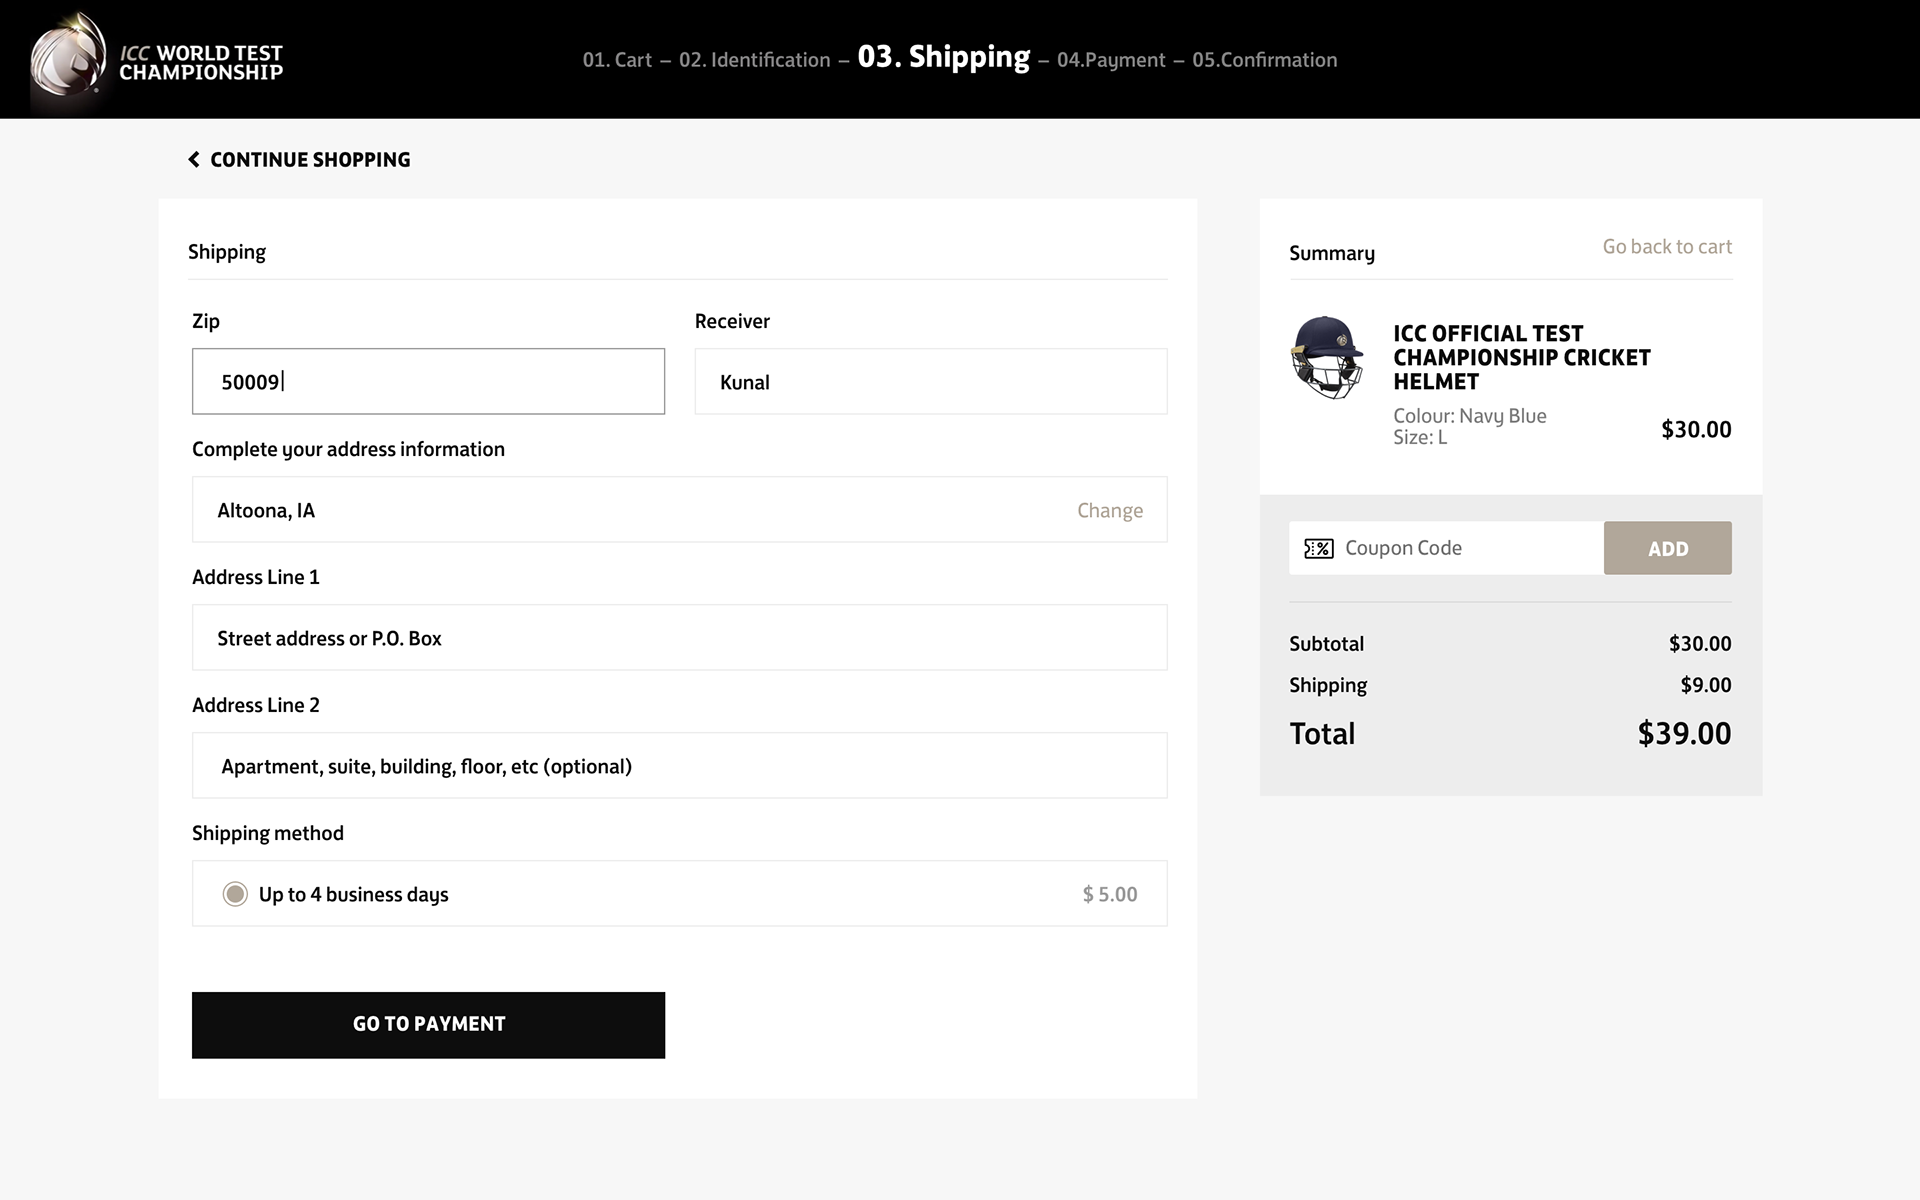Click Change next to Altoona, IA
1920x1200 pixels.
pyautogui.click(x=1109, y=511)
